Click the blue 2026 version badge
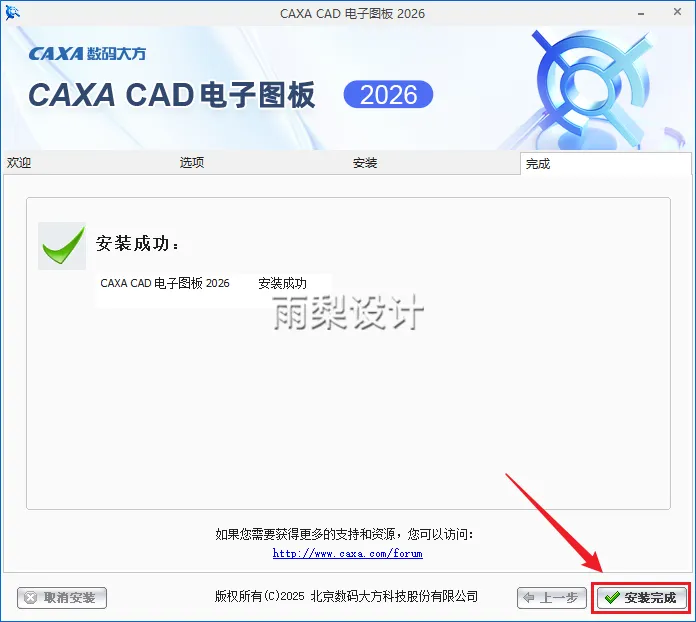The height and width of the screenshot is (622, 696). [x=388, y=94]
